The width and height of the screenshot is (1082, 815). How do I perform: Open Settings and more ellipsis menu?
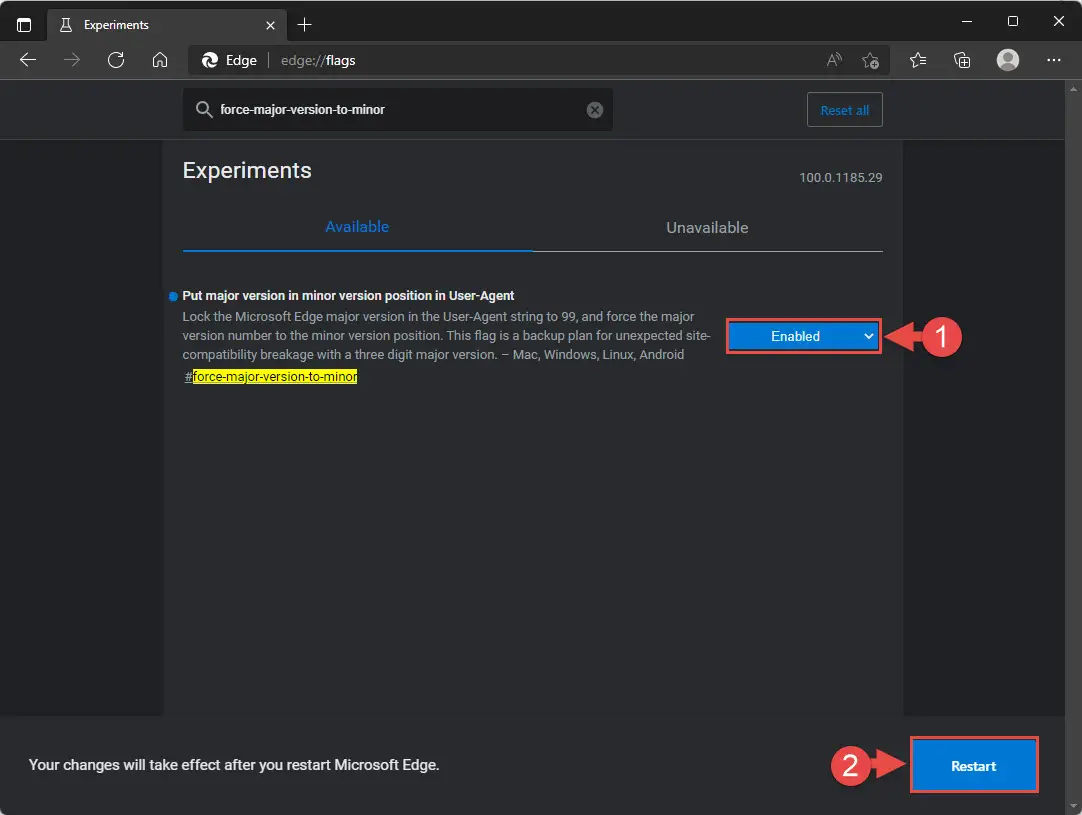[x=1053, y=60]
